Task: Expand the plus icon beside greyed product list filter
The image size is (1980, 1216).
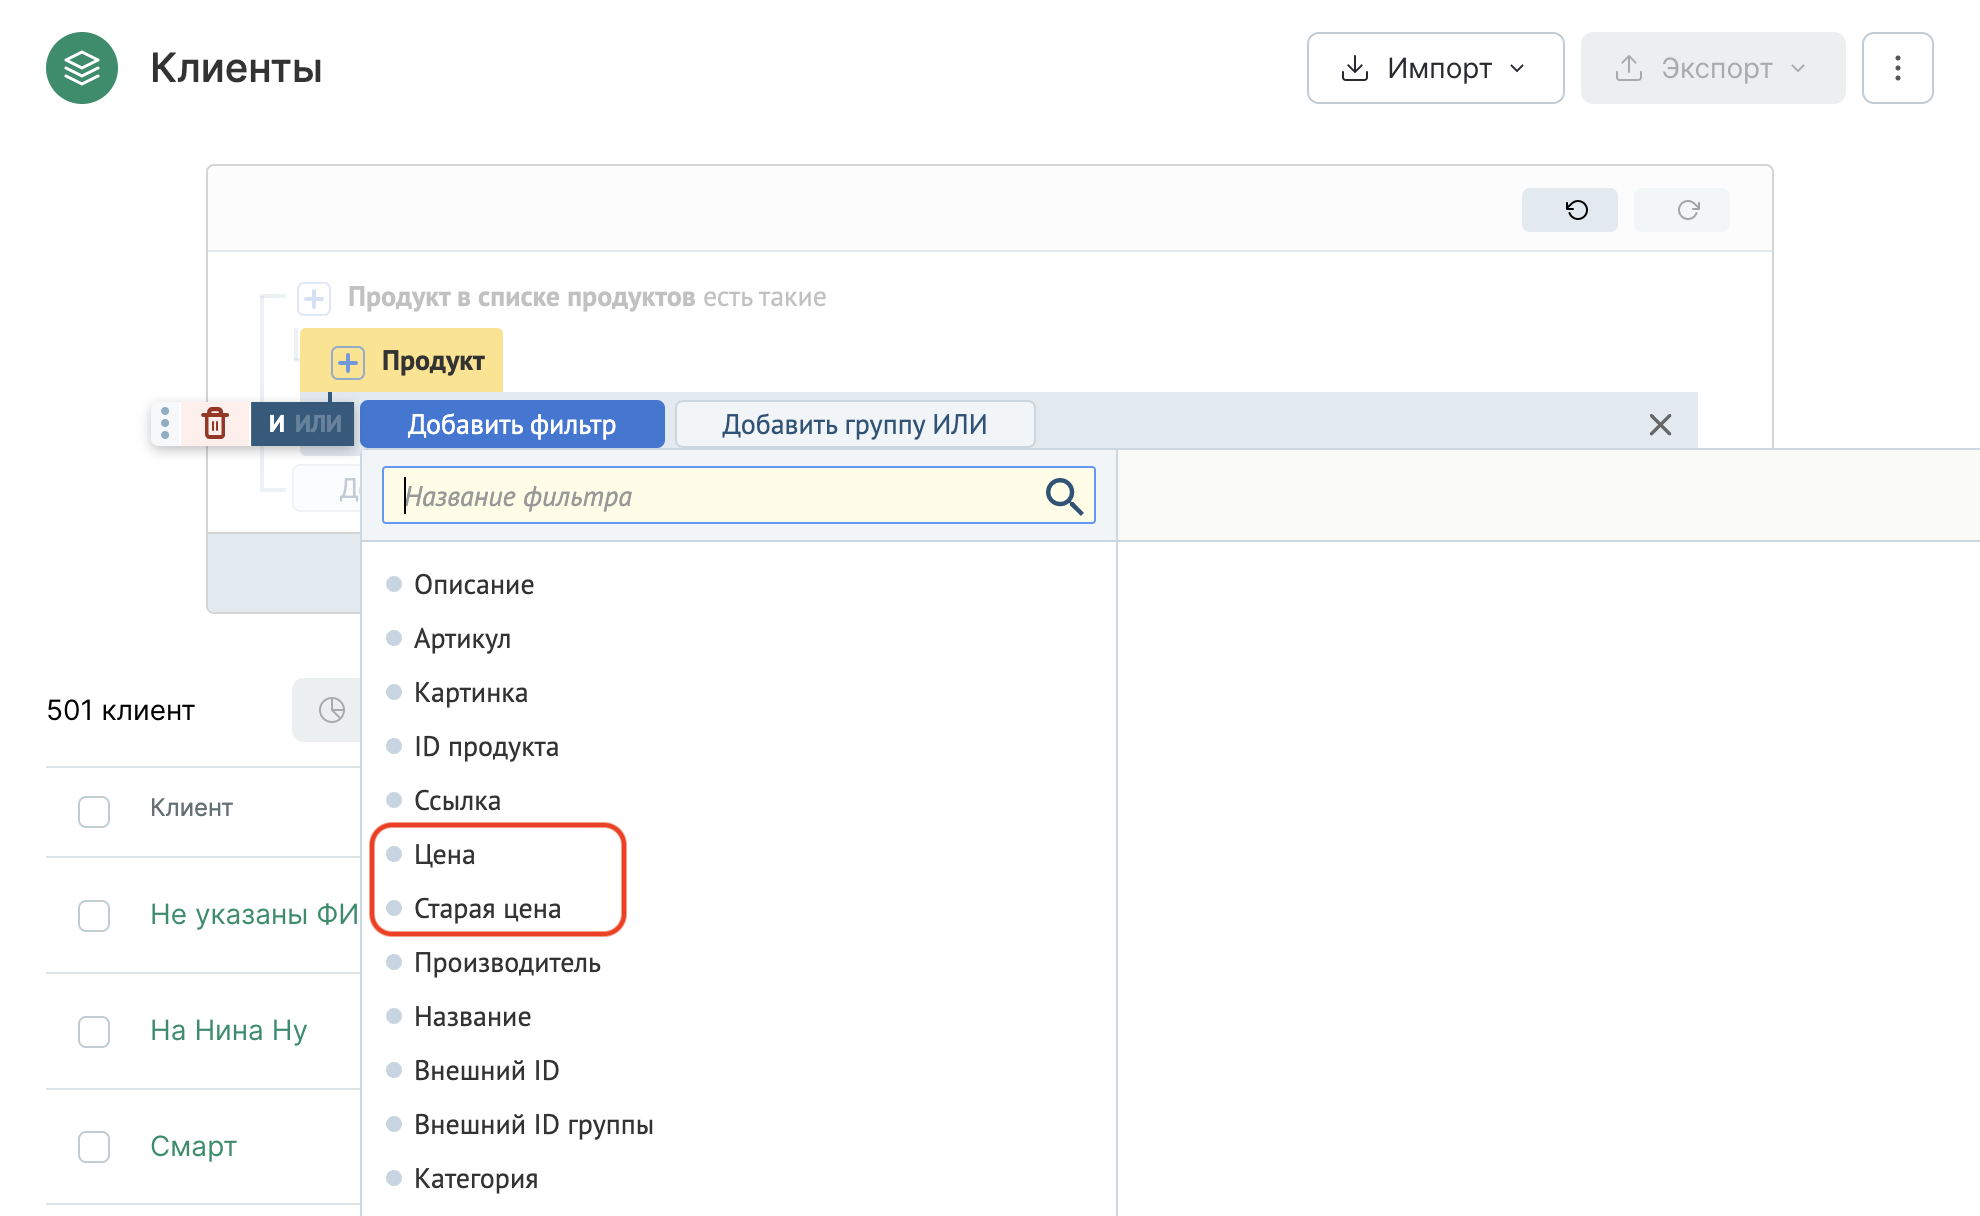Action: [x=314, y=298]
